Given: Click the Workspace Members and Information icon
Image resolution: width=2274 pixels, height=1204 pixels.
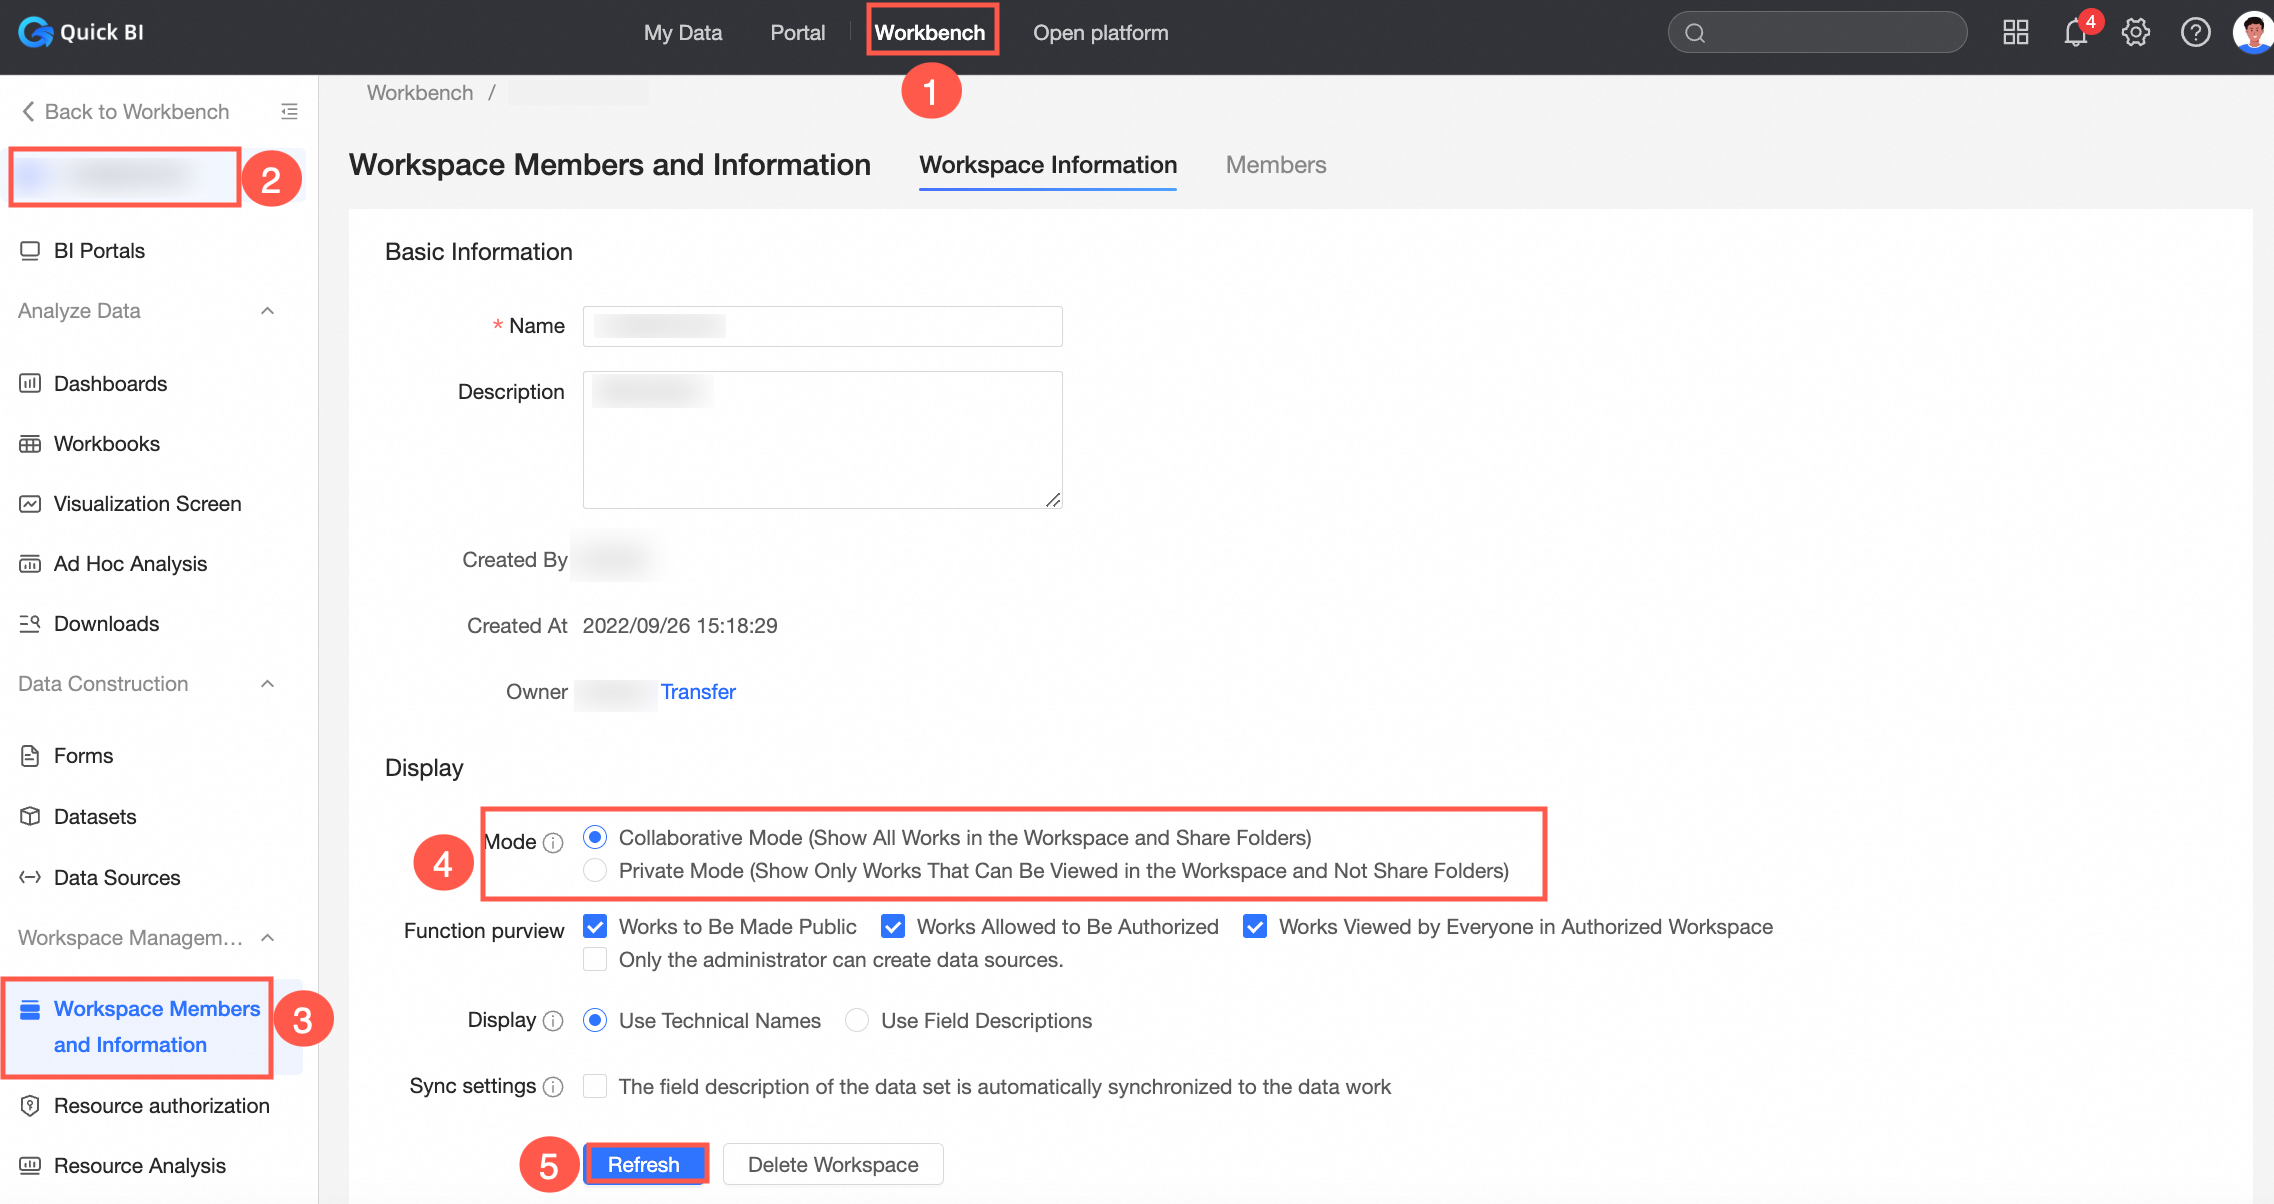Looking at the screenshot, I should 30,1009.
